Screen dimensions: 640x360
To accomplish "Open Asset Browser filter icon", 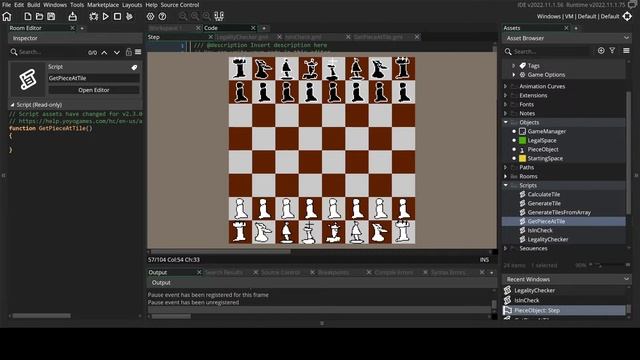I will pyautogui.click(x=612, y=51).
